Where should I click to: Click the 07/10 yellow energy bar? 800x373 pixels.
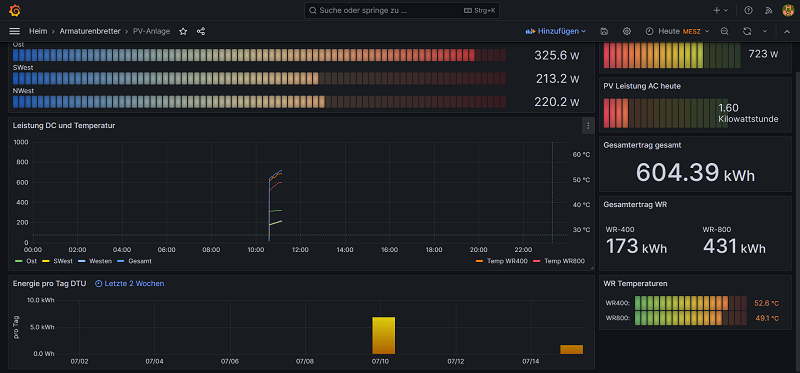coord(383,335)
